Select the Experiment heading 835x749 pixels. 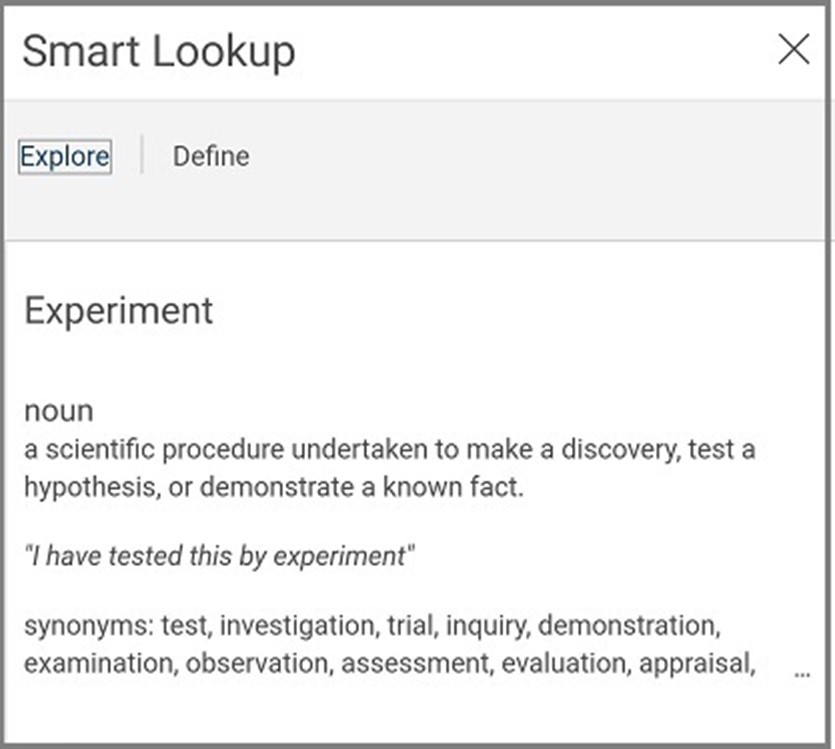point(118,311)
